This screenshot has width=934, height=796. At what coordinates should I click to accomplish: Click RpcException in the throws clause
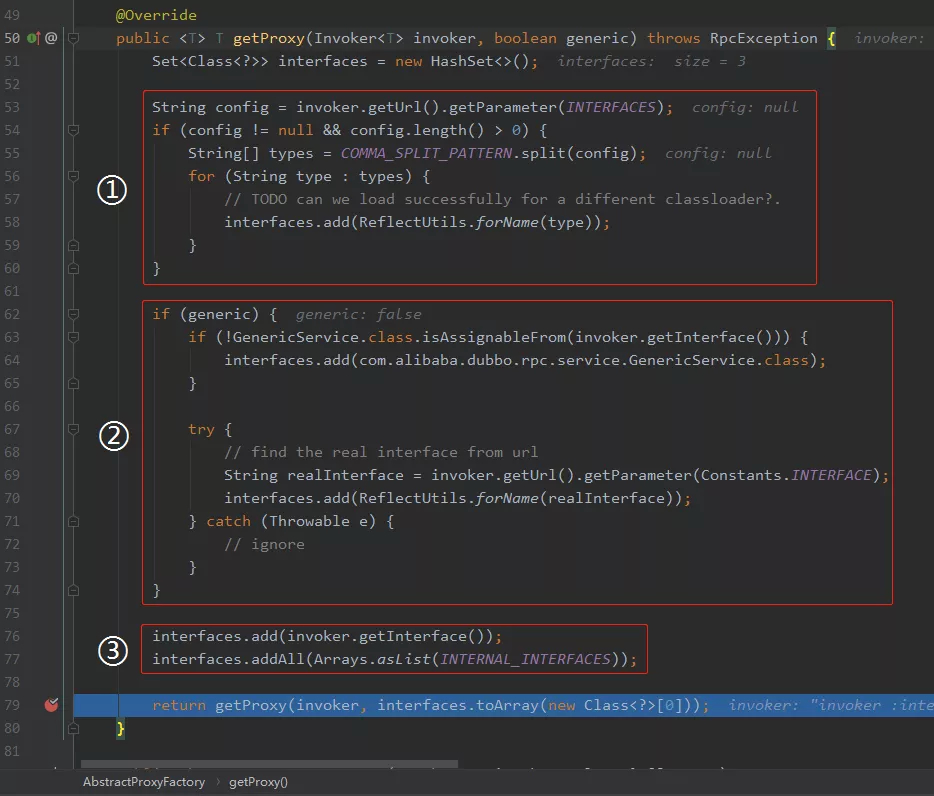tap(764, 38)
